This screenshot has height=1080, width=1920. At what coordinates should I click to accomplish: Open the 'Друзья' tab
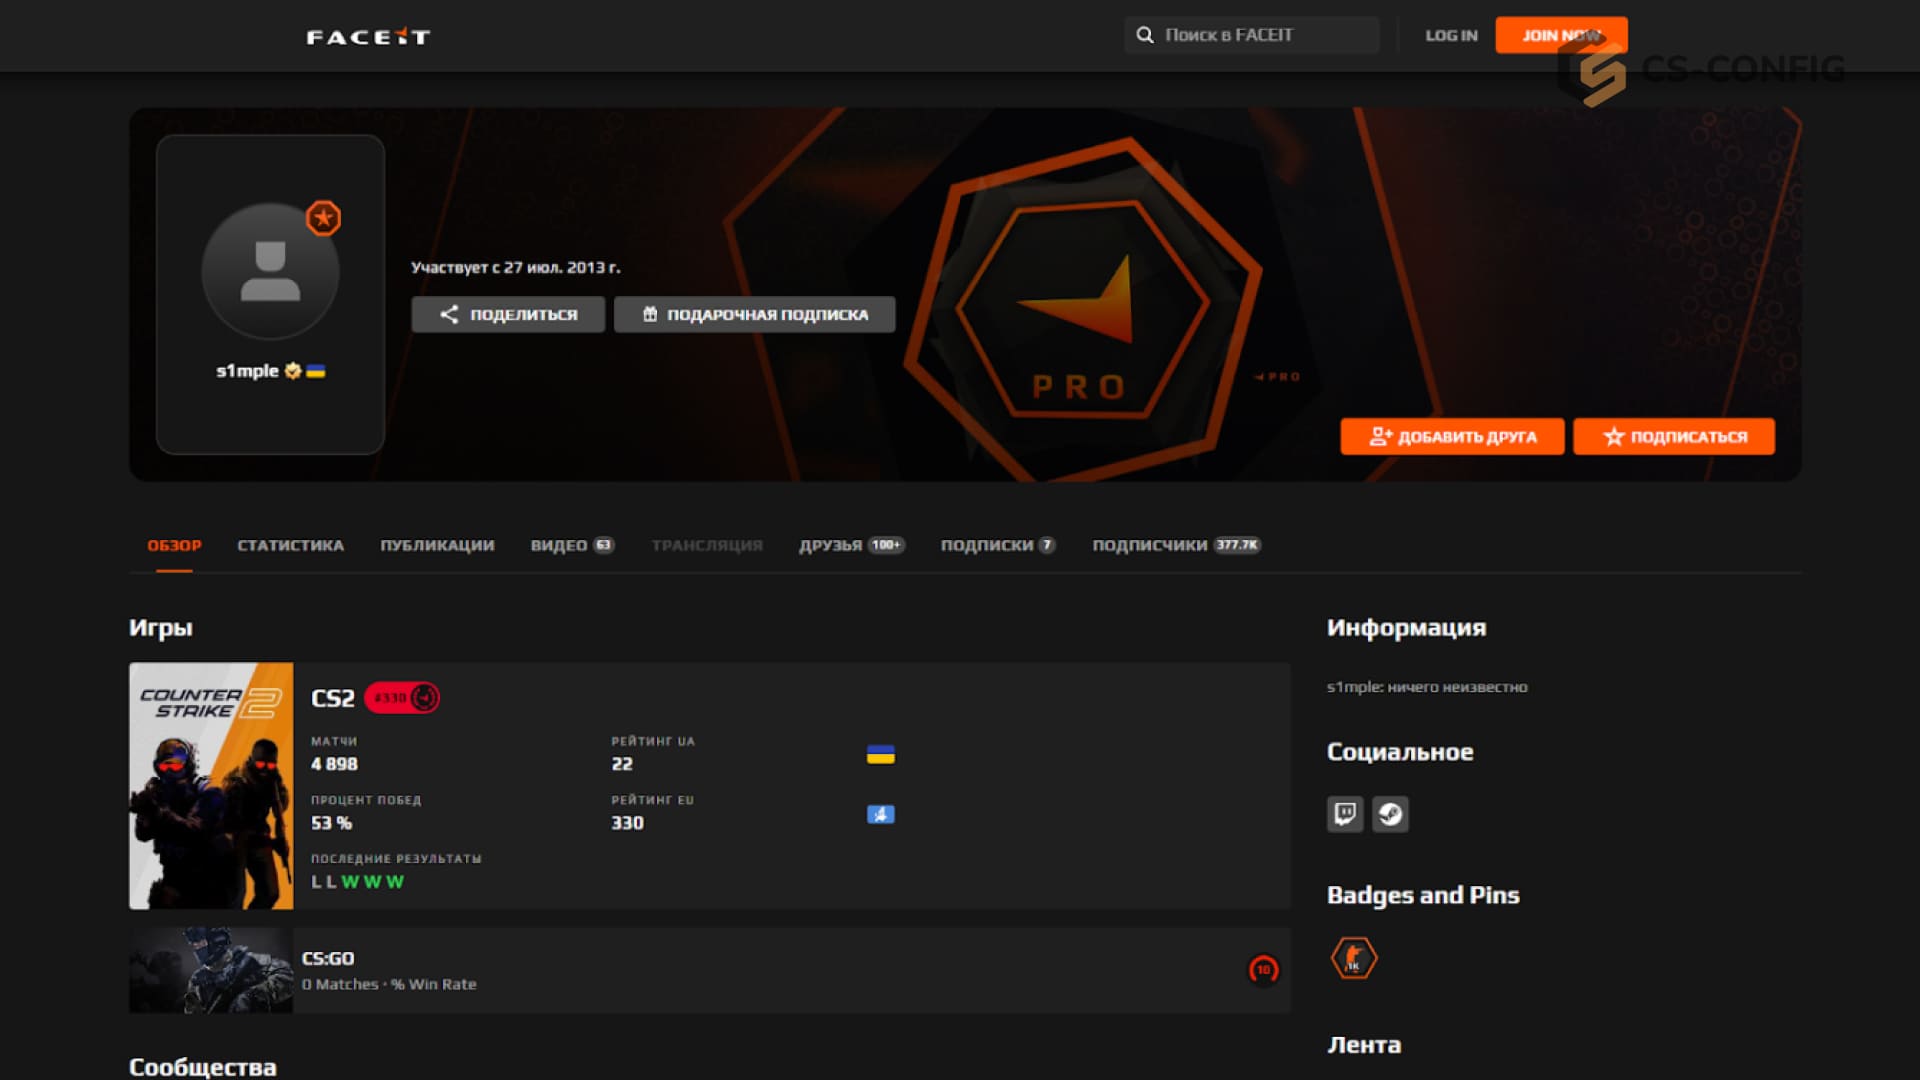point(852,545)
